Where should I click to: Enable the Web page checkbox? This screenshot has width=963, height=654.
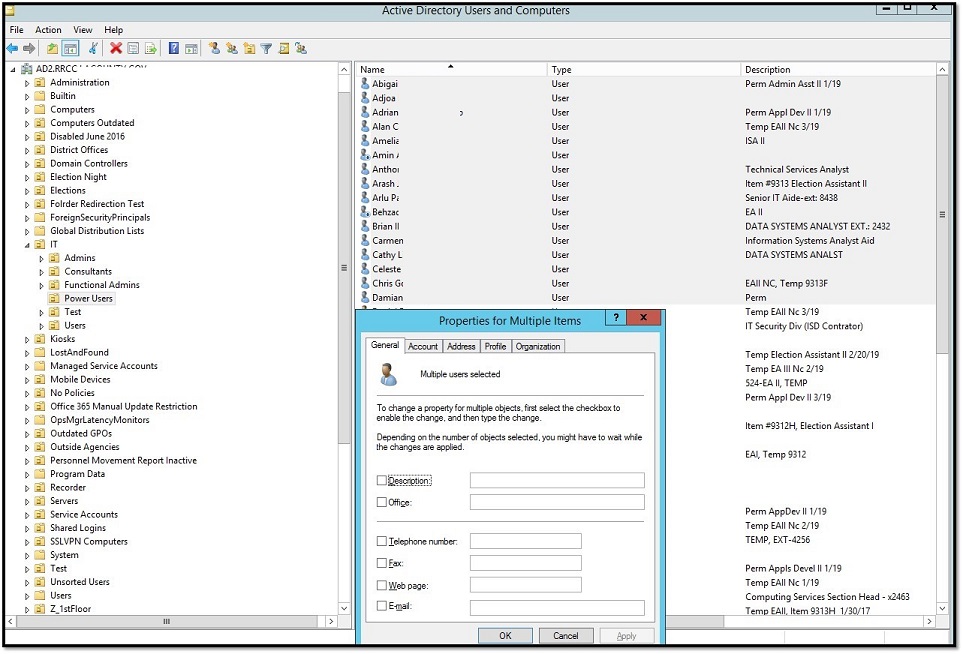coord(381,585)
